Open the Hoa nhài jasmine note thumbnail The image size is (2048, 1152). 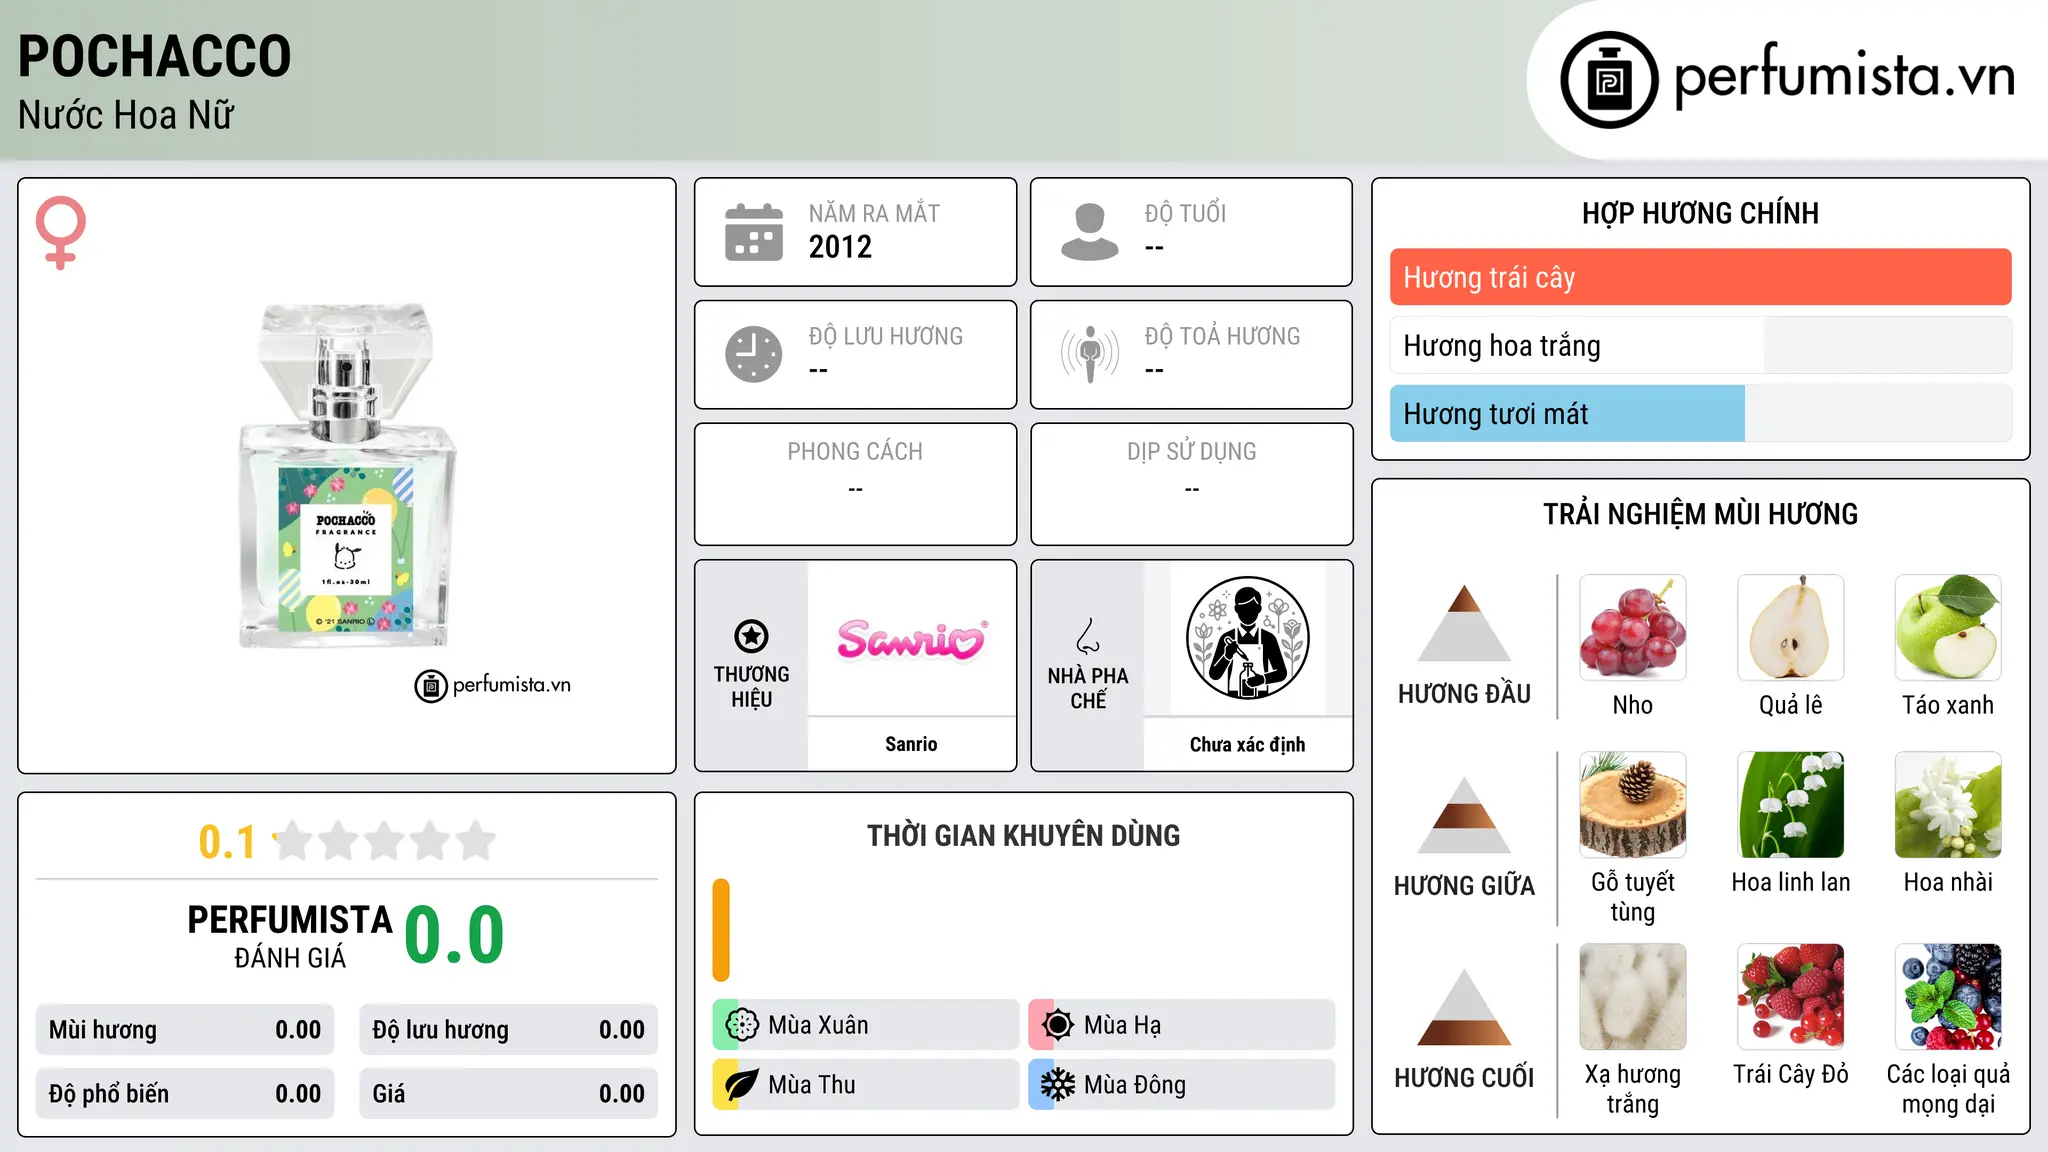(1948, 805)
